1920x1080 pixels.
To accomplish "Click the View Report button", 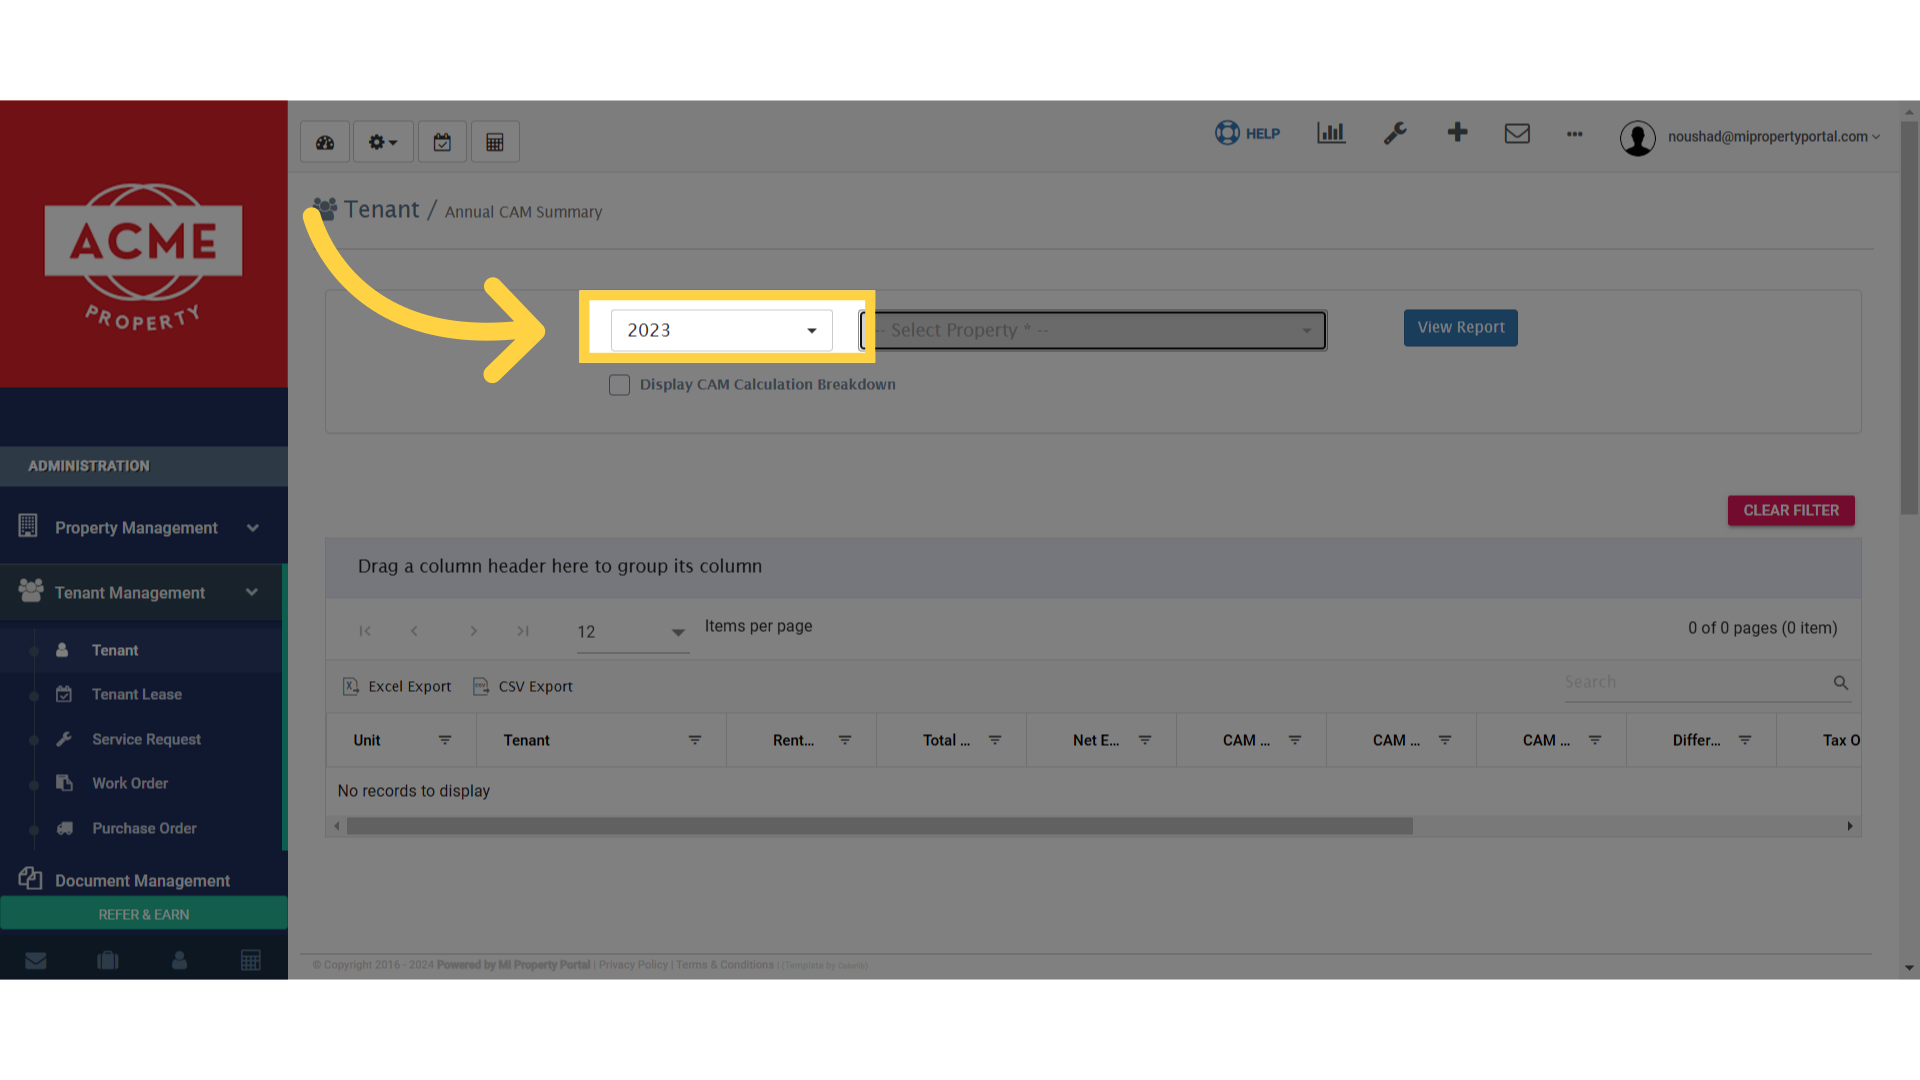I will click(1460, 328).
